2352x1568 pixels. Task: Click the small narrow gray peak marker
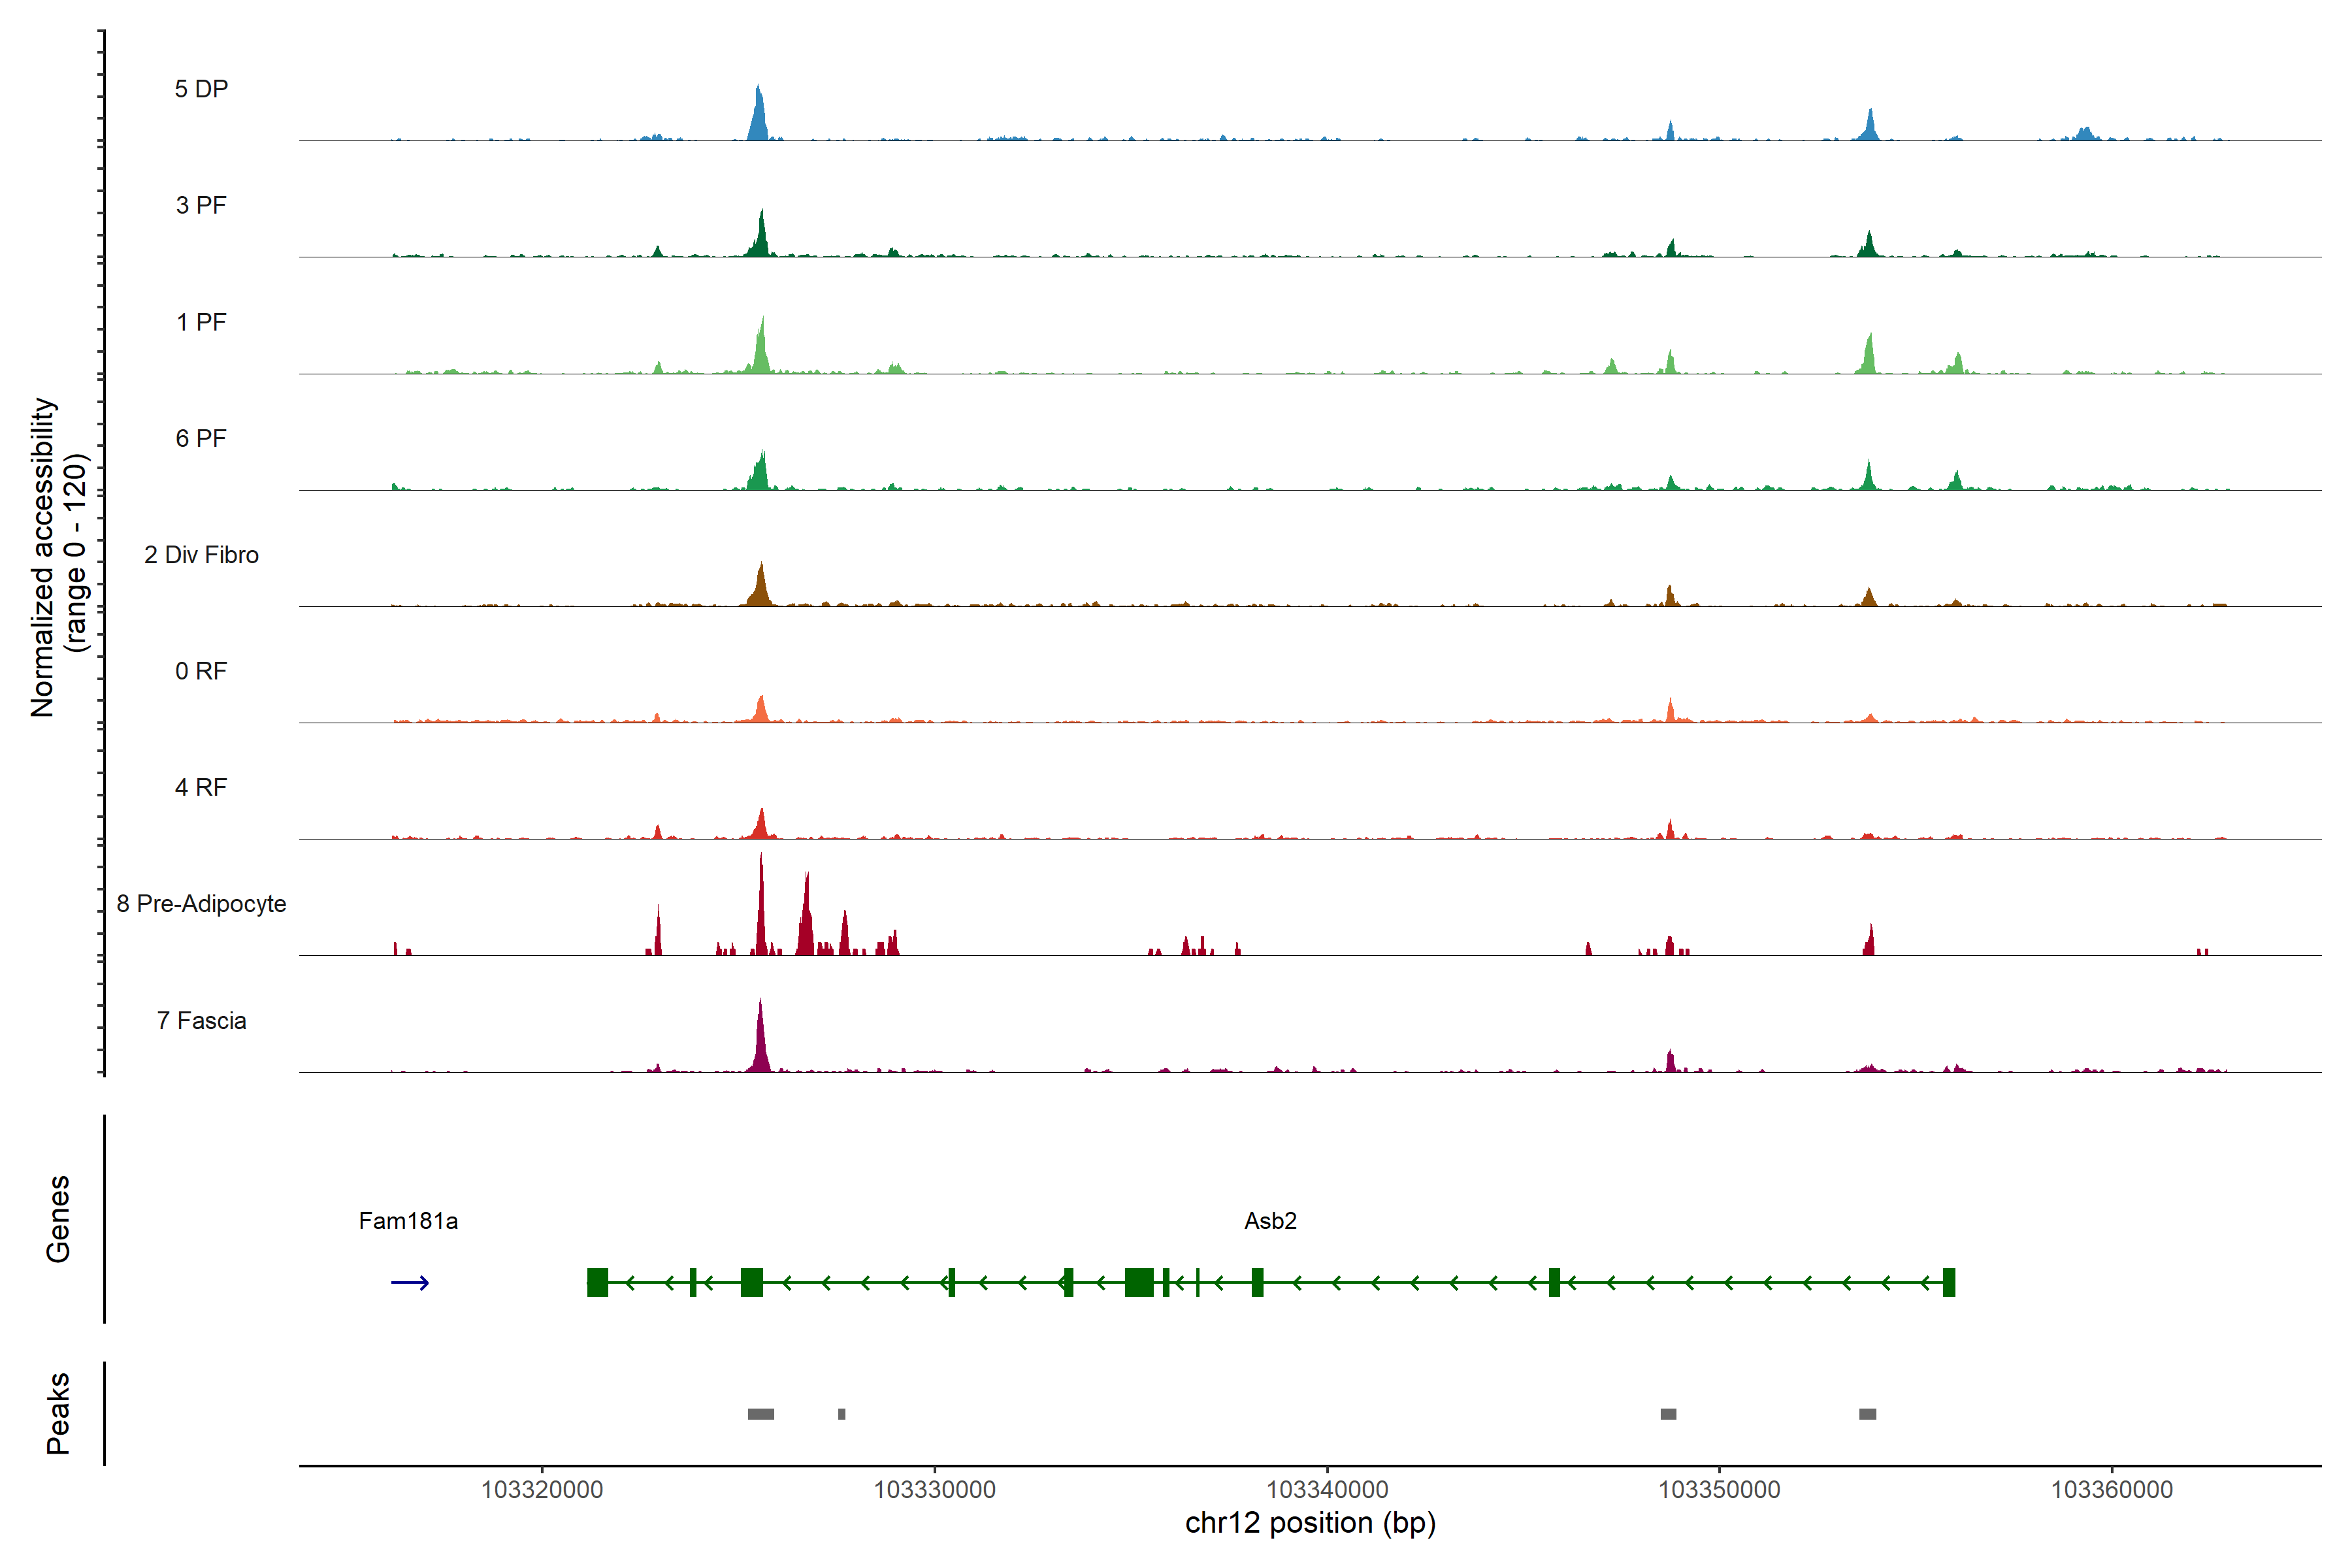point(842,1414)
